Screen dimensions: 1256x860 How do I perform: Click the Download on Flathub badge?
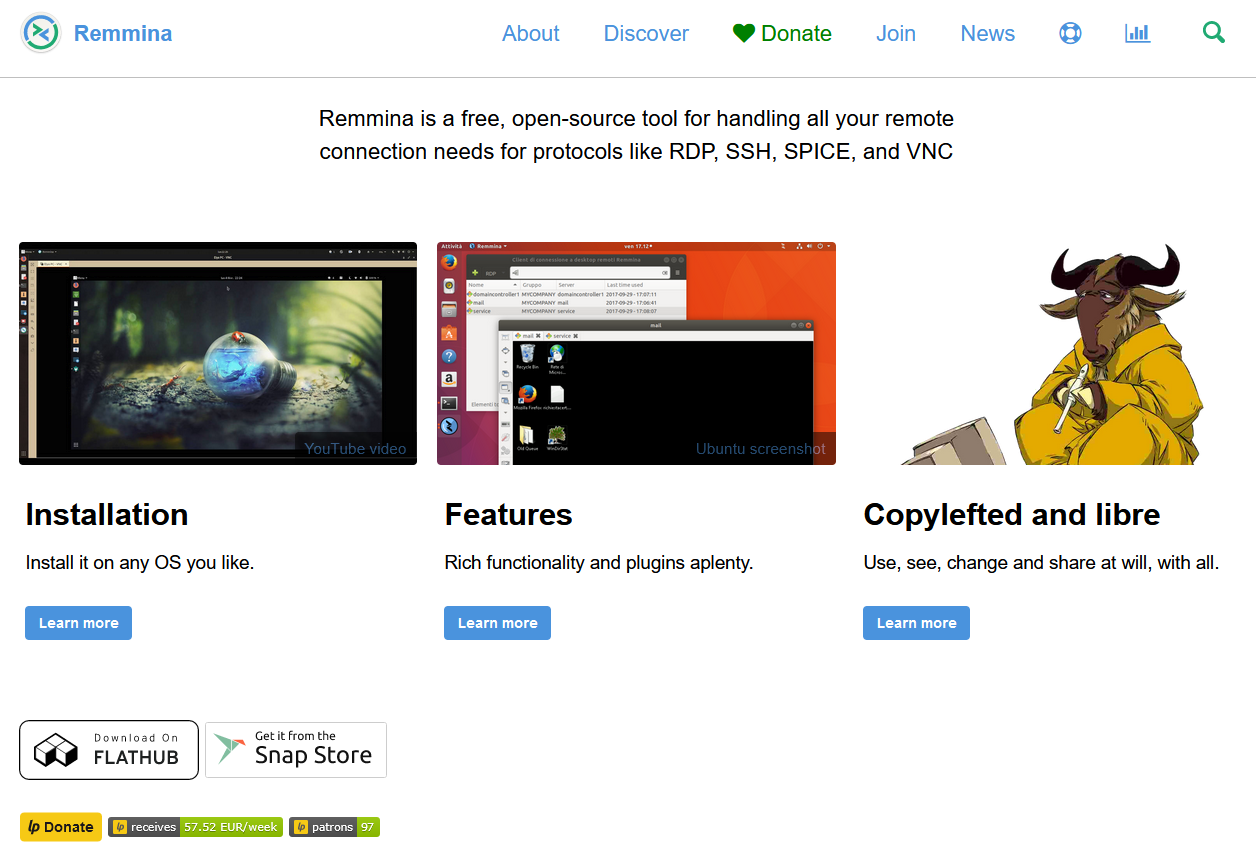(109, 750)
